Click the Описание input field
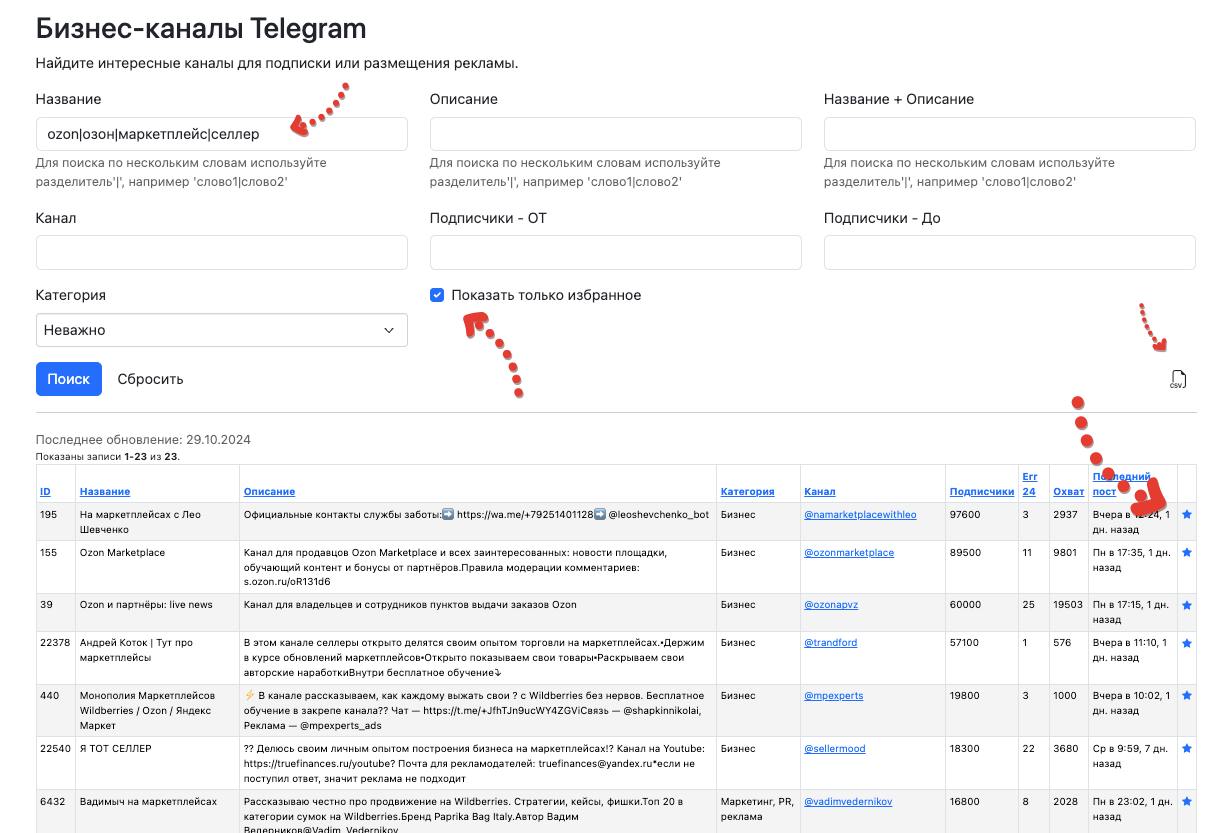Screen dimensions: 1223x833 615,133
